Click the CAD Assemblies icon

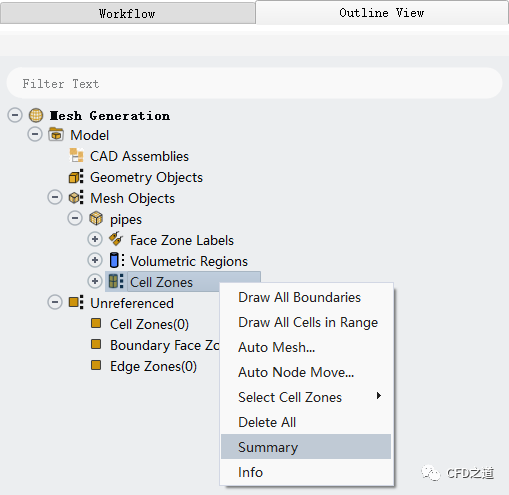click(76, 156)
